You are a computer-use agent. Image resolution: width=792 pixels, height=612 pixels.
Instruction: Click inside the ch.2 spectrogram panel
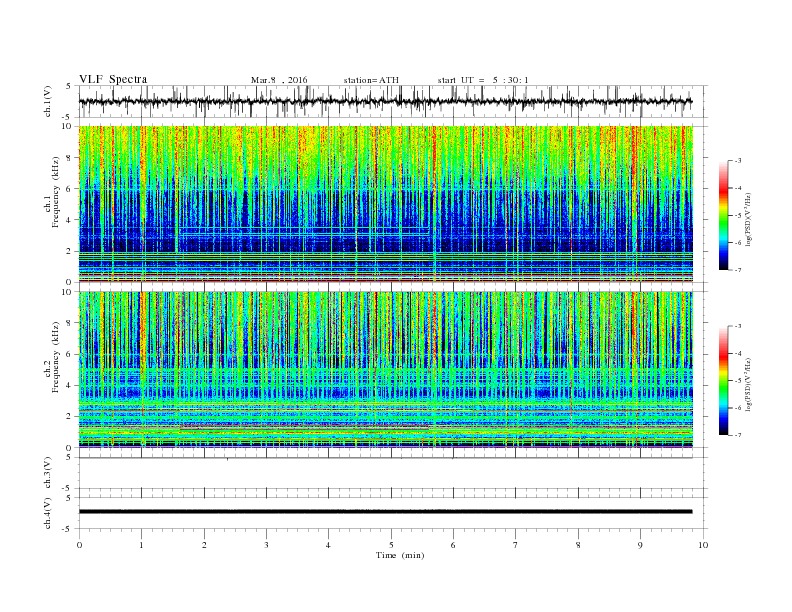385,369
